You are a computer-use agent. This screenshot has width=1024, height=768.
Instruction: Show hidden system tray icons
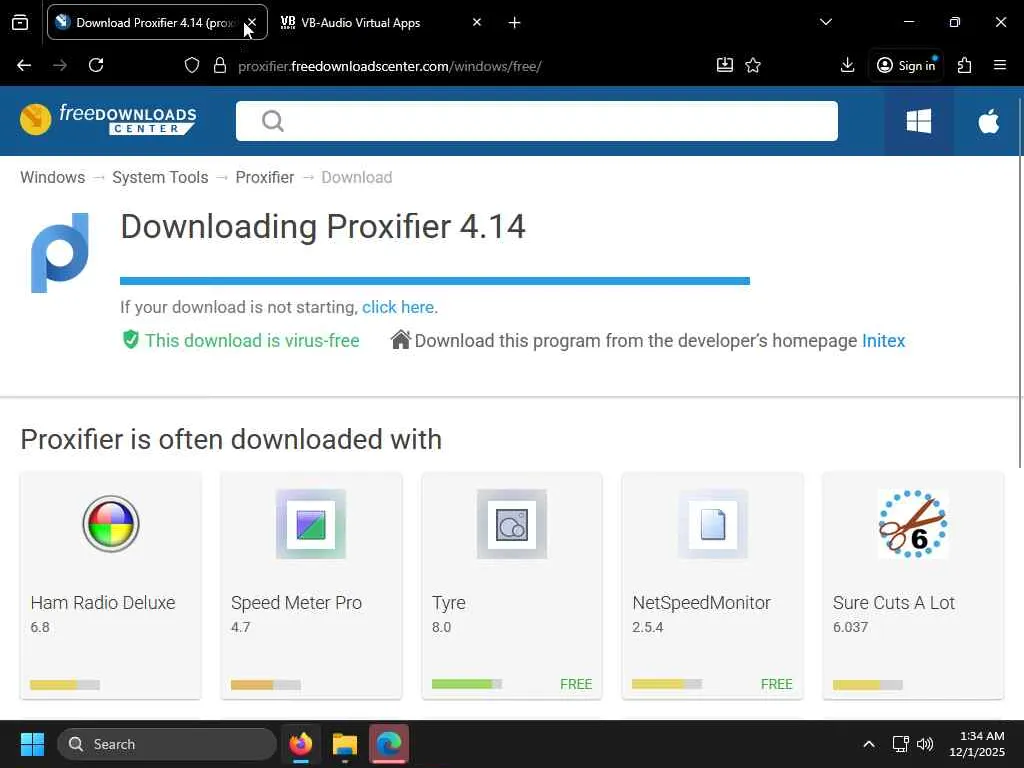pos(869,744)
